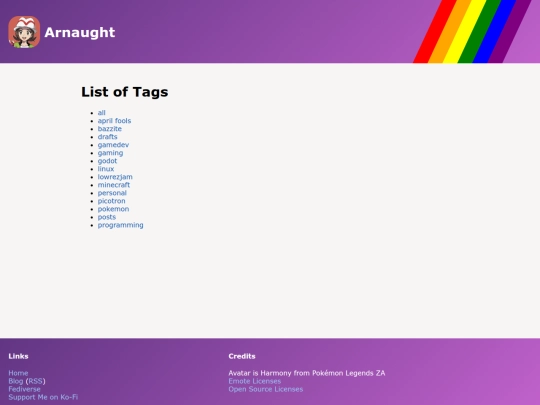Open the 'picotron' tag
Screen dimensions: 540x405
point(112,201)
